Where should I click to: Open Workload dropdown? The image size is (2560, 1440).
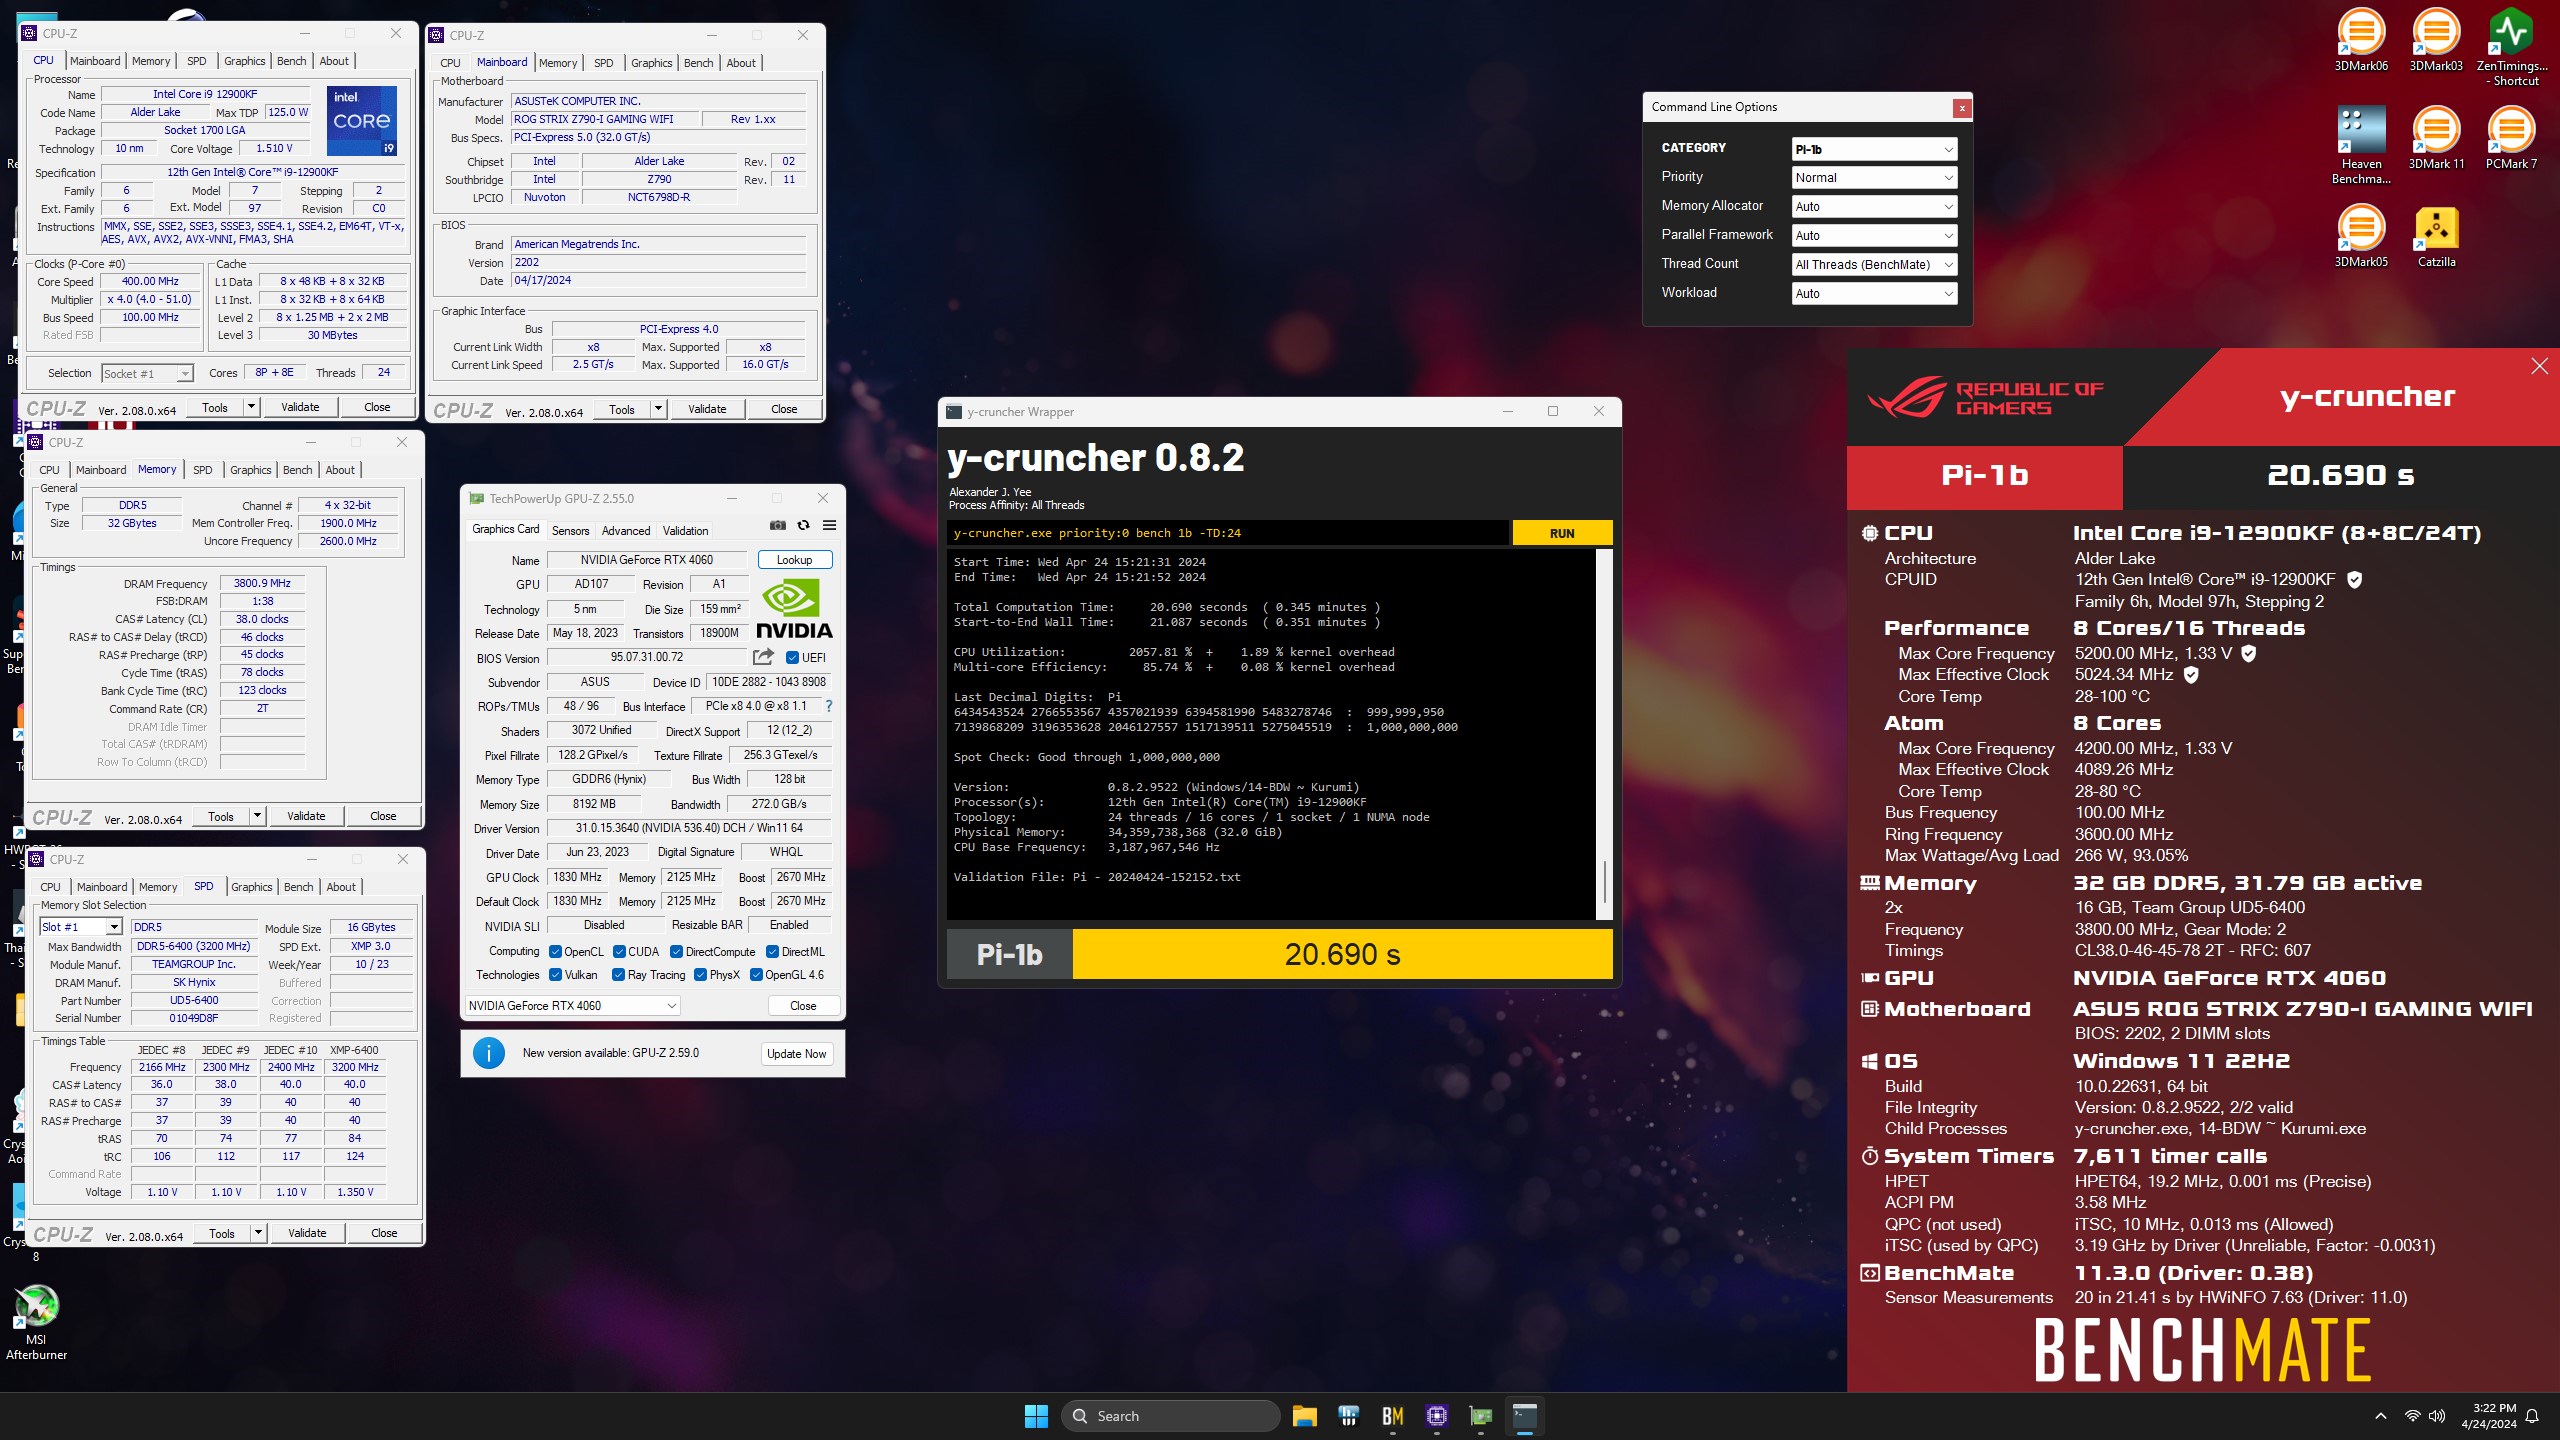pyautogui.click(x=1874, y=294)
